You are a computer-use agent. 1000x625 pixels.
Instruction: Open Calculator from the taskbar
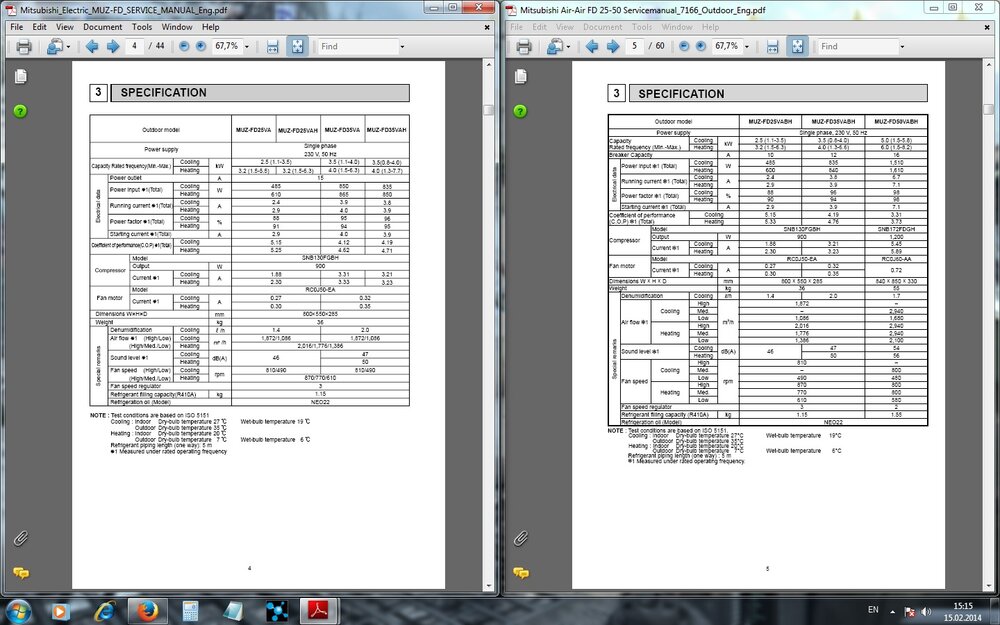(x=190, y=612)
